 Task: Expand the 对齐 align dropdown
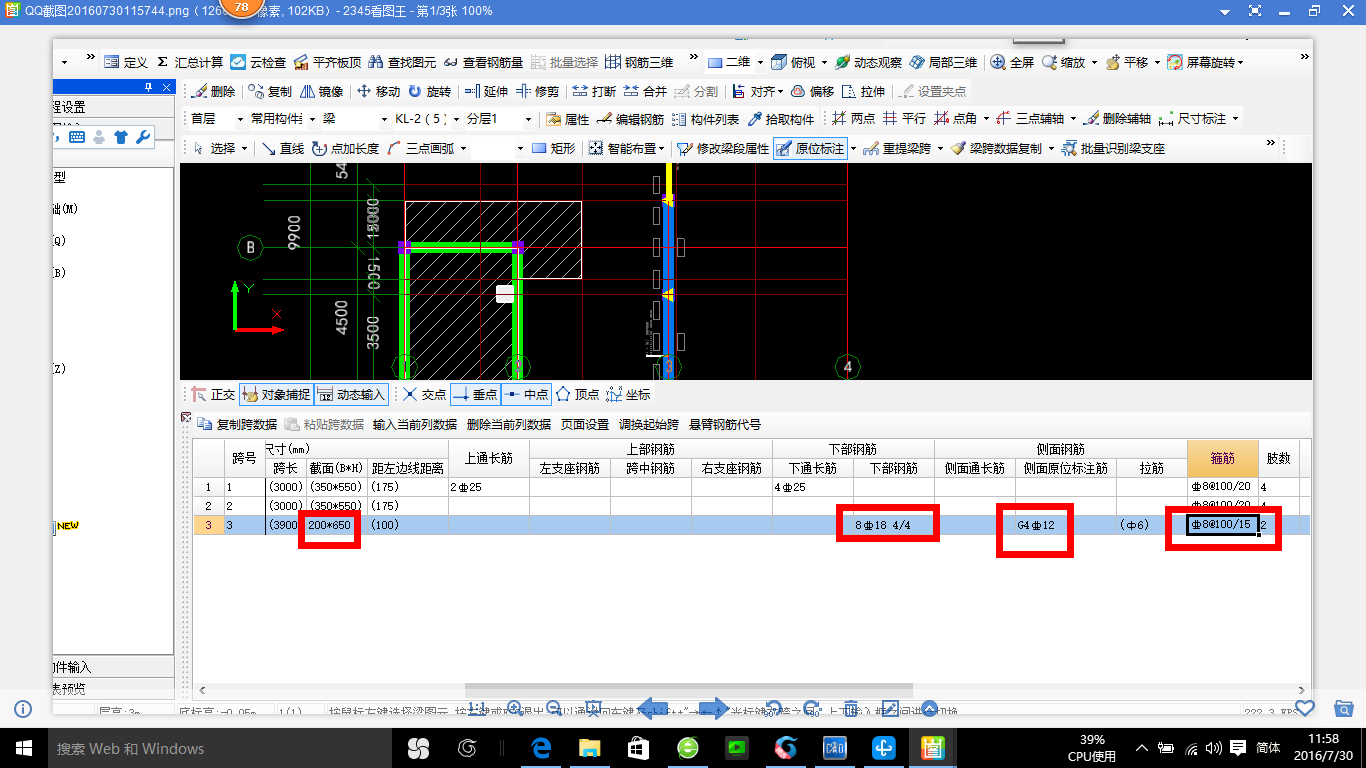click(x=782, y=91)
